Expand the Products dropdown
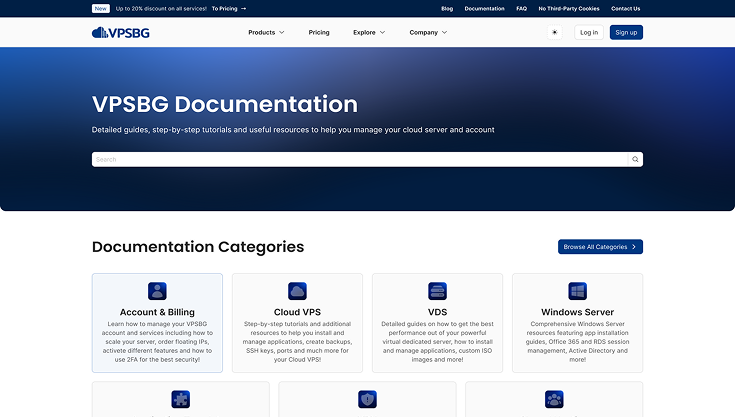This screenshot has height=417, width=735. 266,32
